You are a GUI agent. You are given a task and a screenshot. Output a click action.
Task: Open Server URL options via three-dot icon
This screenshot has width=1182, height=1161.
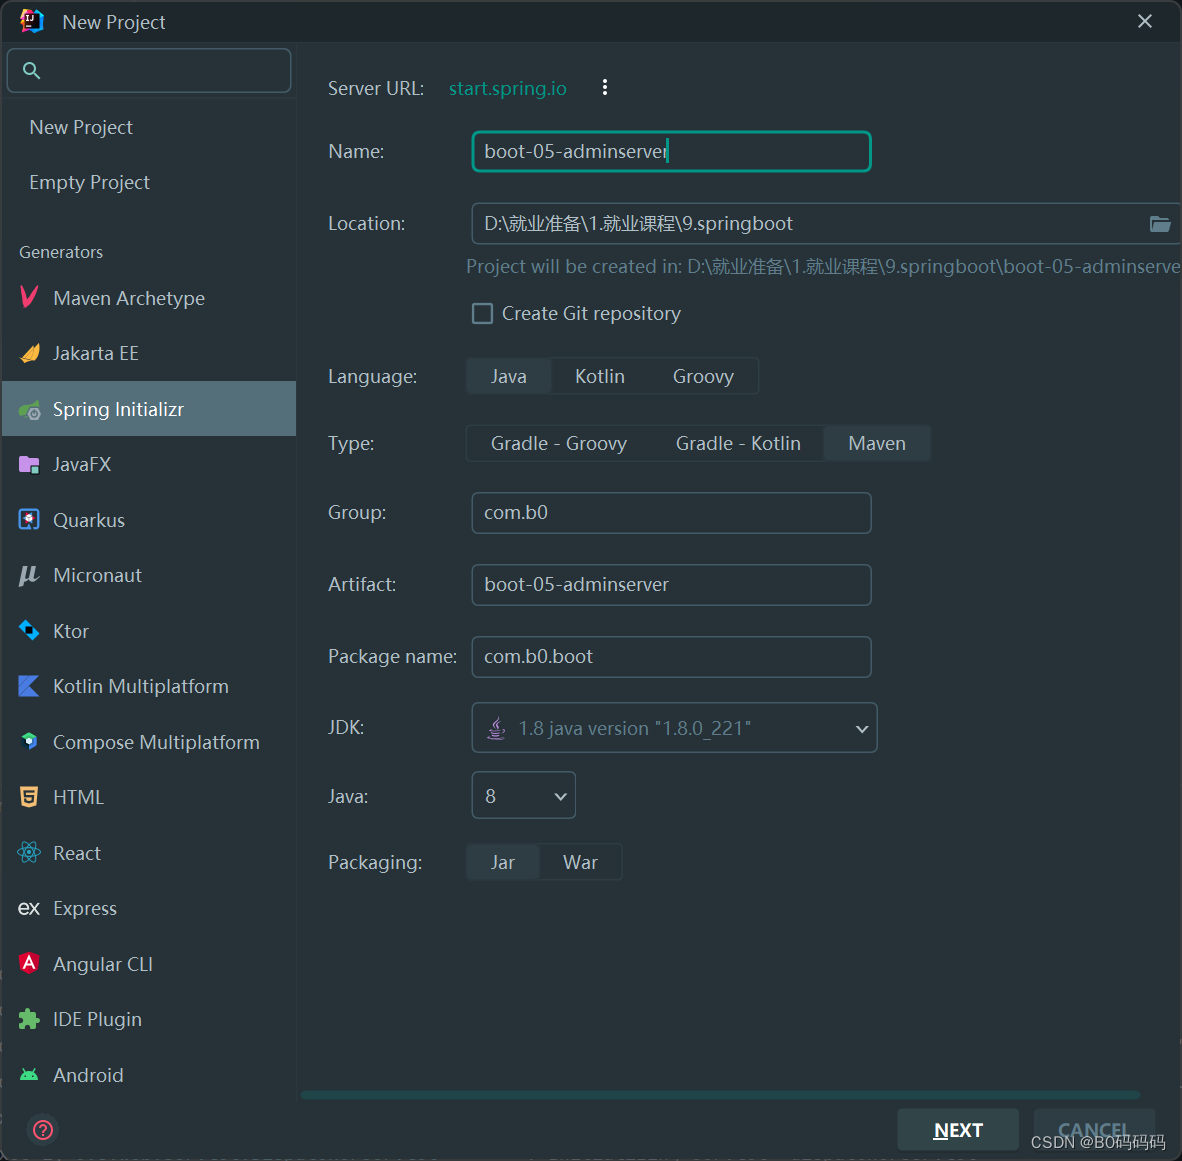[605, 87]
